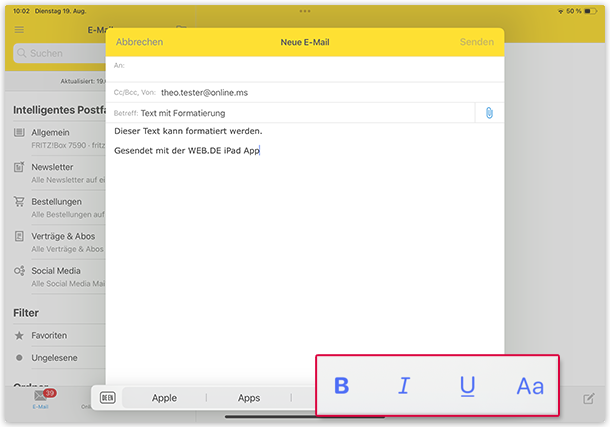Toggle underline text formatting
This screenshot has height=427, width=610.
(467, 386)
